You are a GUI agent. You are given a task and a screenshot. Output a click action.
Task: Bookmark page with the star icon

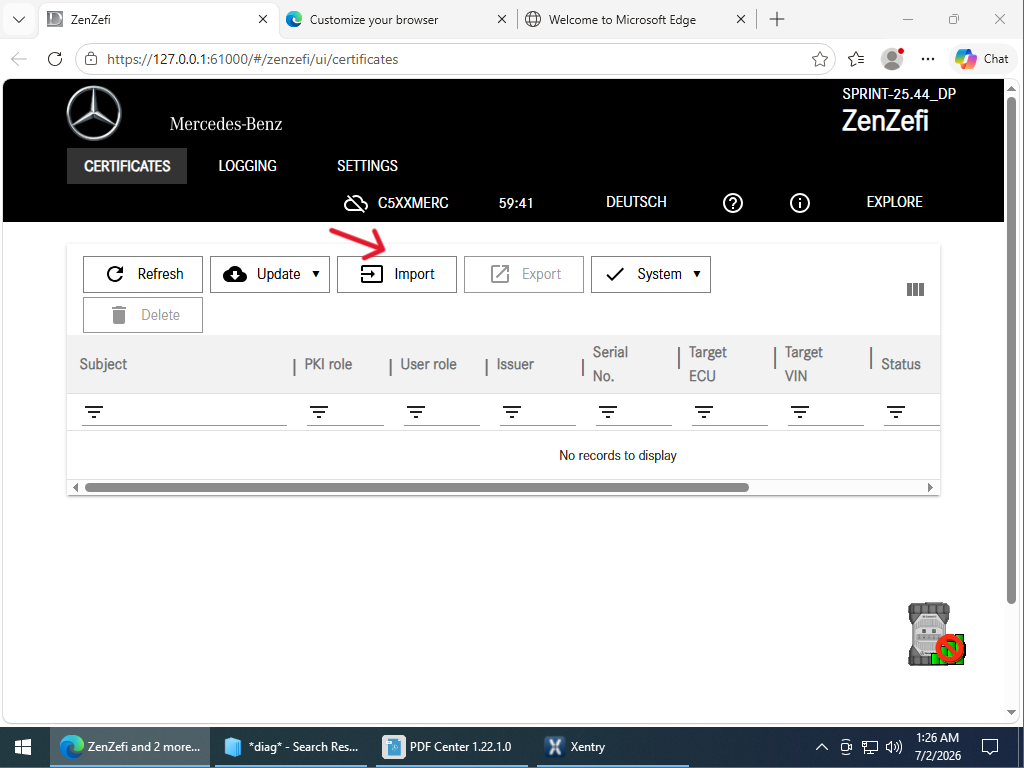[820, 59]
